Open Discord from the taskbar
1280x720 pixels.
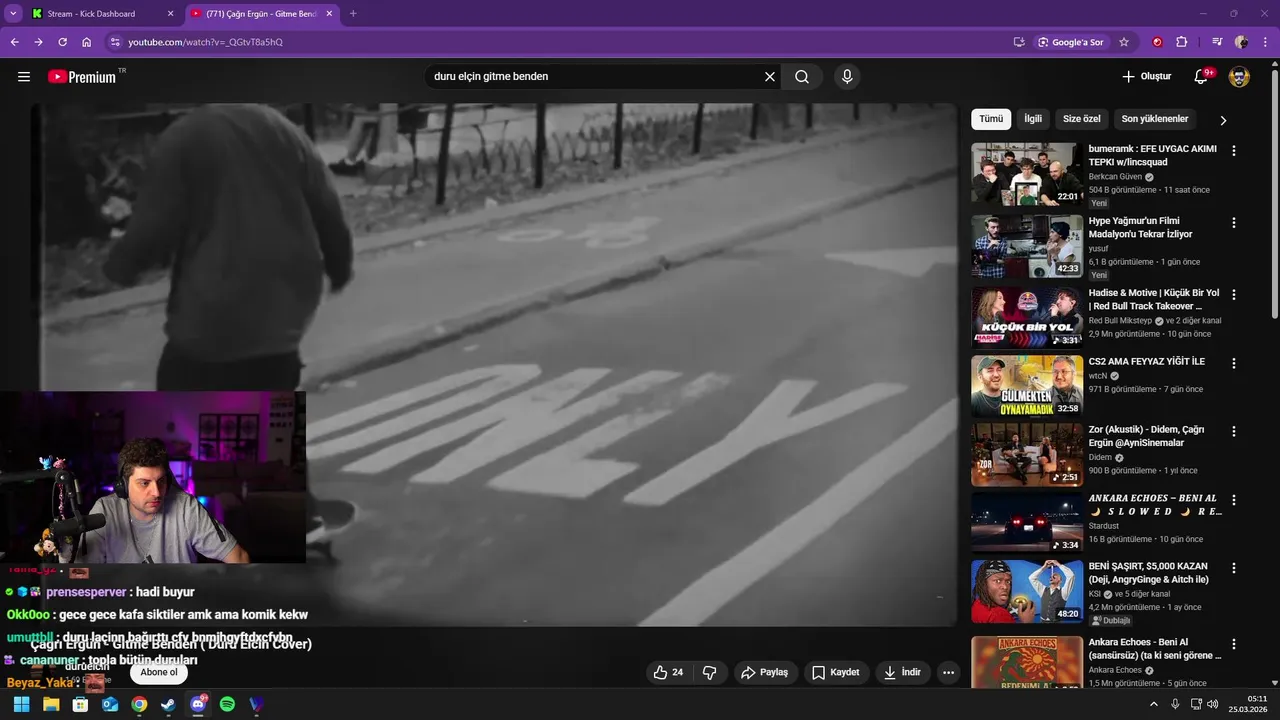[198, 704]
